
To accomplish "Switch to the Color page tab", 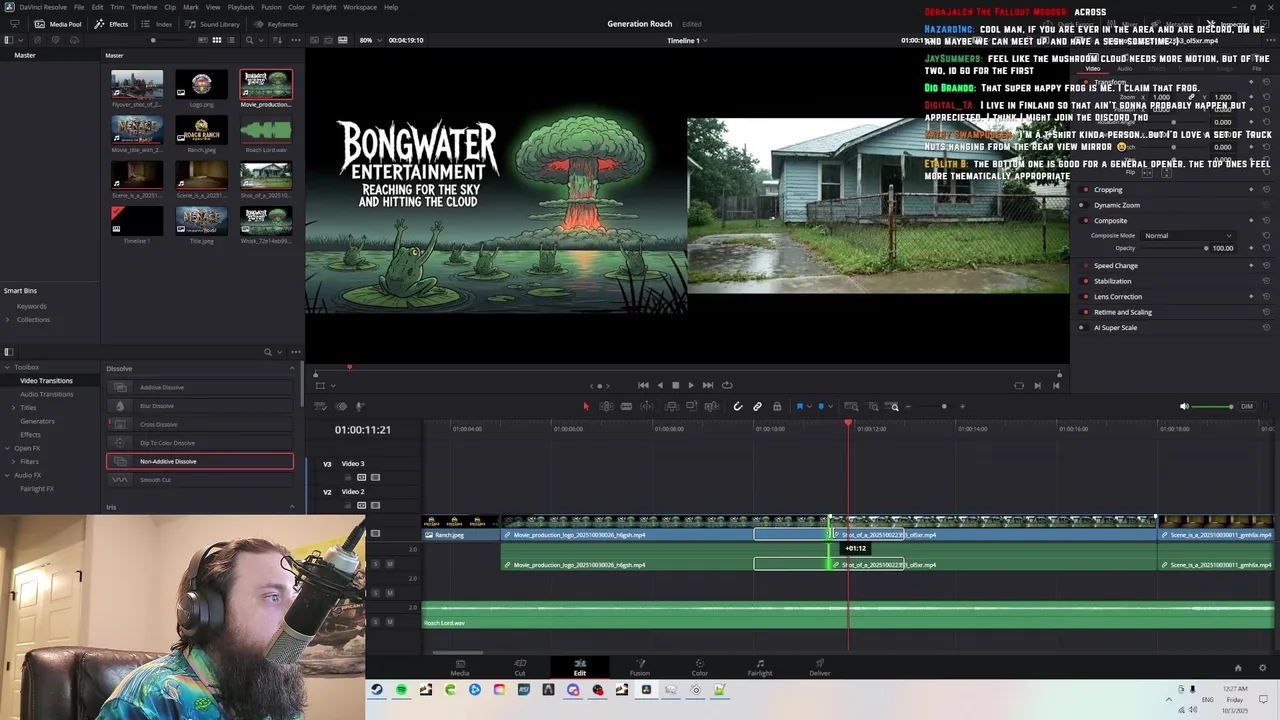I will 699,667.
